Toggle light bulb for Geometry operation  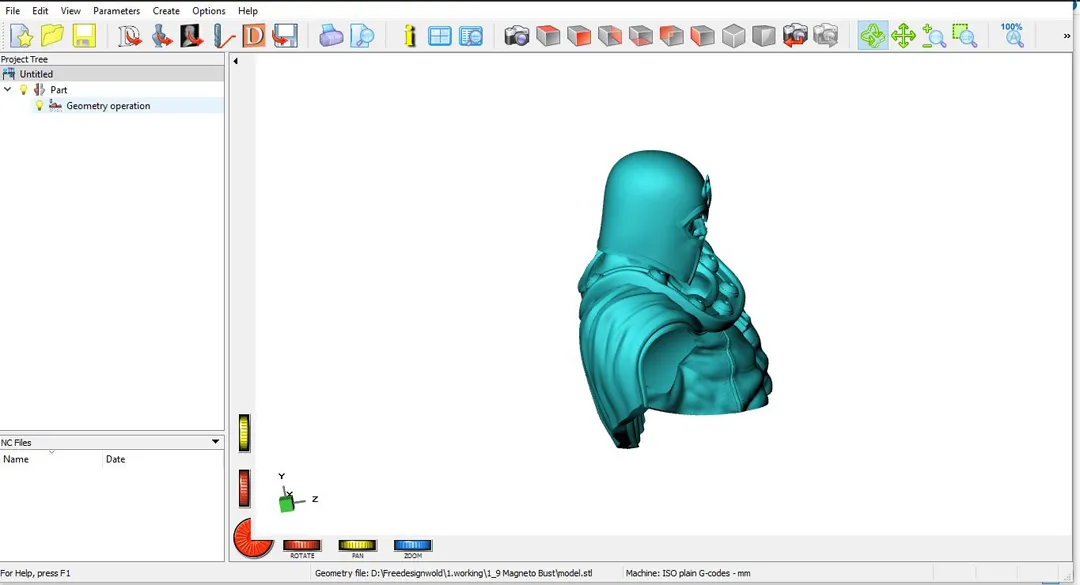pyautogui.click(x=39, y=105)
